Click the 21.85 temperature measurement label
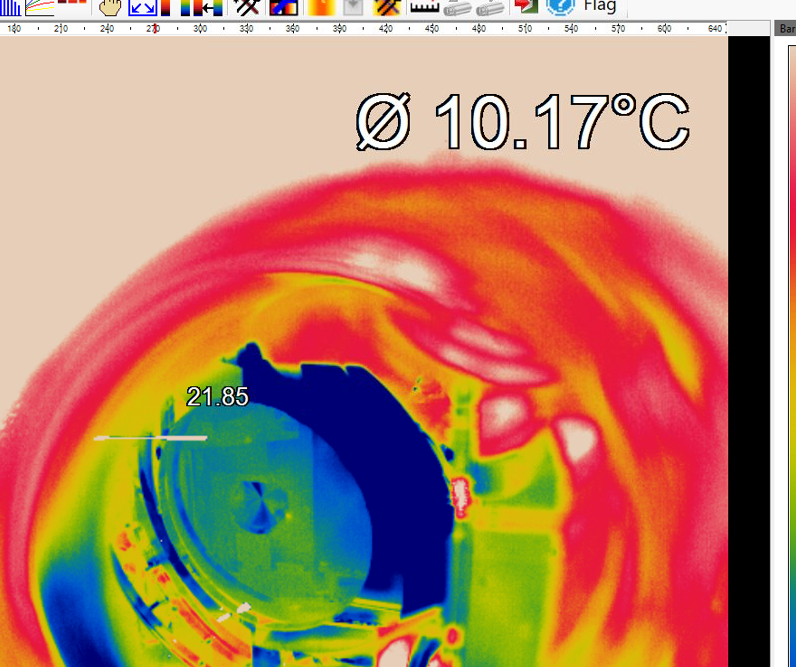 pyautogui.click(x=217, y=397)
